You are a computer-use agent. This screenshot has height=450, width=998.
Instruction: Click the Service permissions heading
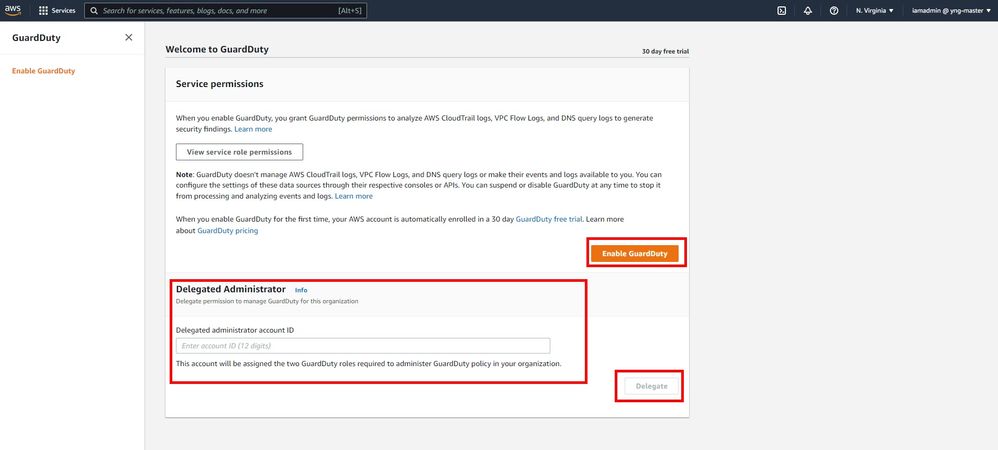click(x=220, y=84)
